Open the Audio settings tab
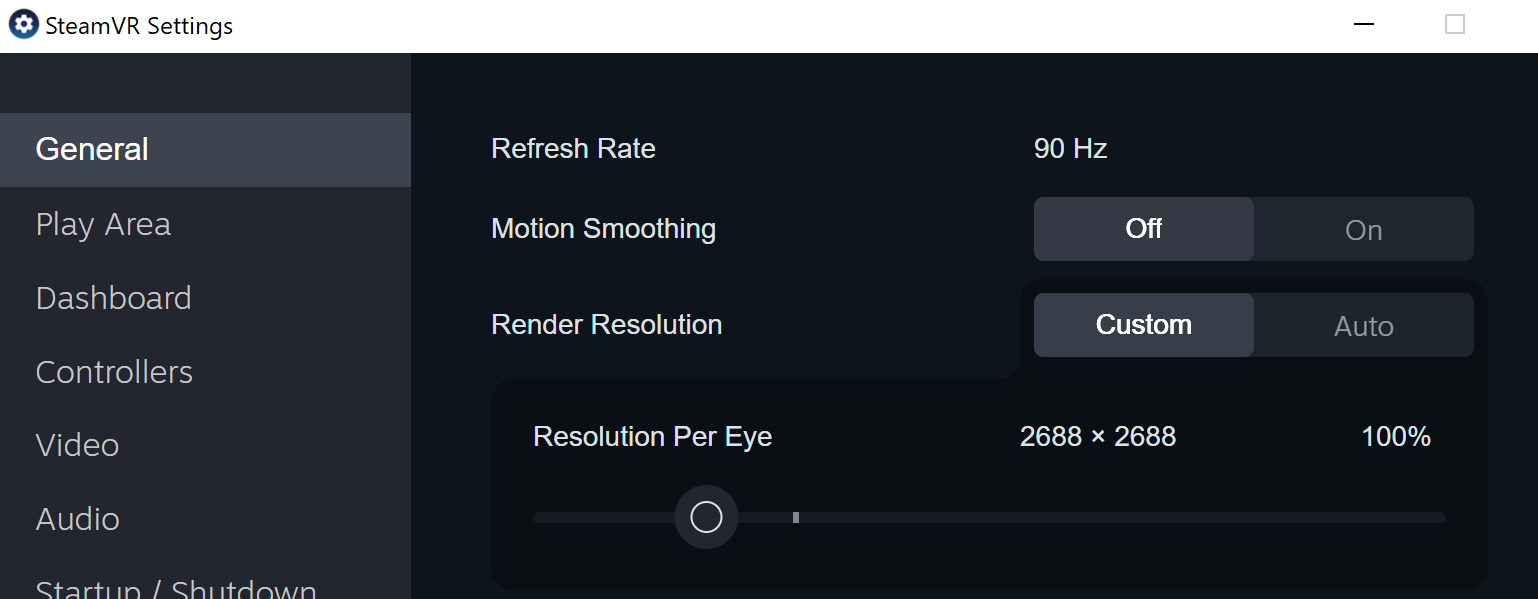Image resolution: width=1538 pixels, height=599 pixels. point(77,519)
